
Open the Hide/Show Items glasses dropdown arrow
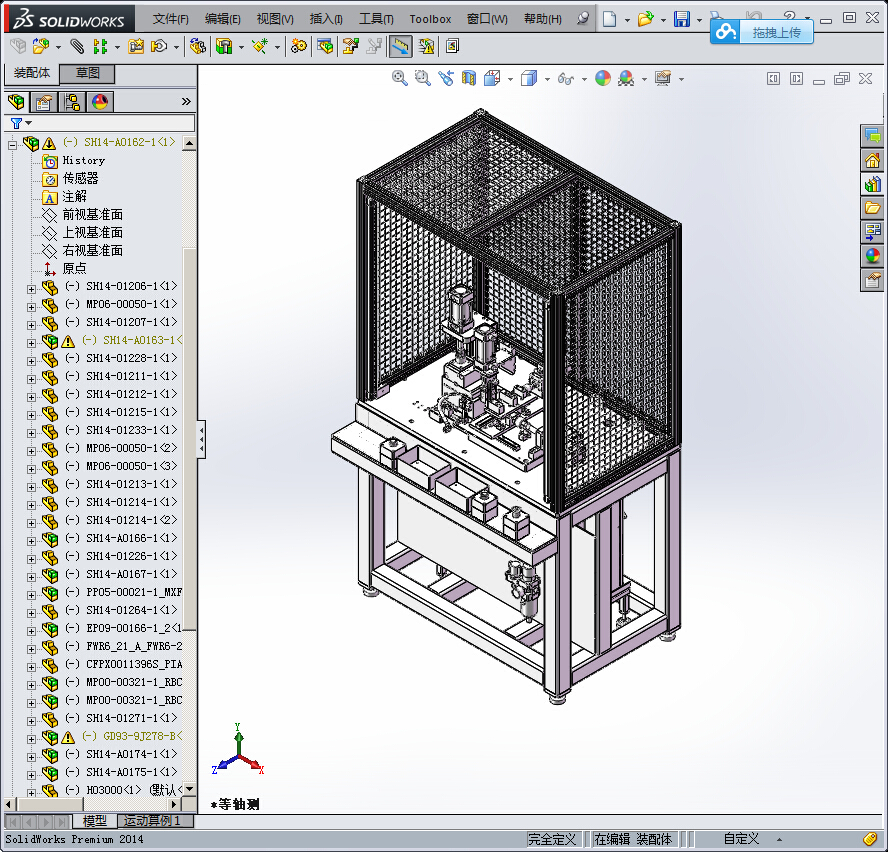(584, 79)
